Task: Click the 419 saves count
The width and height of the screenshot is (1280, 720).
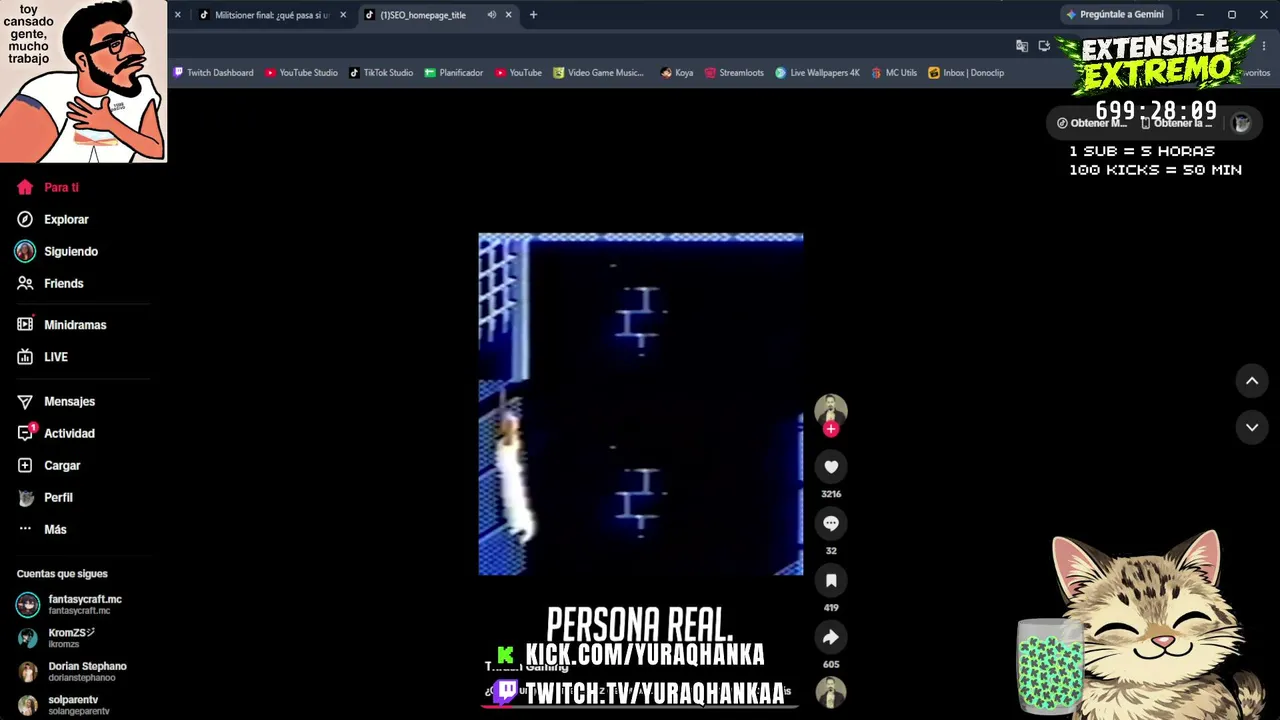Action: 831,608
